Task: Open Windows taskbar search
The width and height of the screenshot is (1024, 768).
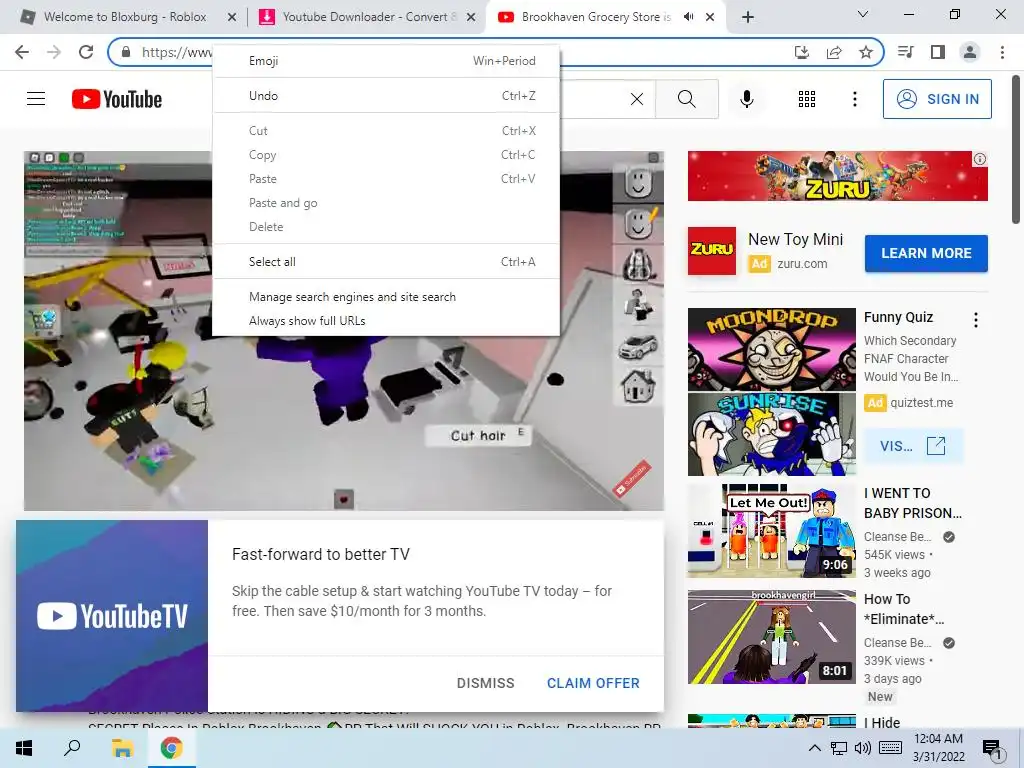Action: click(72, 748)
